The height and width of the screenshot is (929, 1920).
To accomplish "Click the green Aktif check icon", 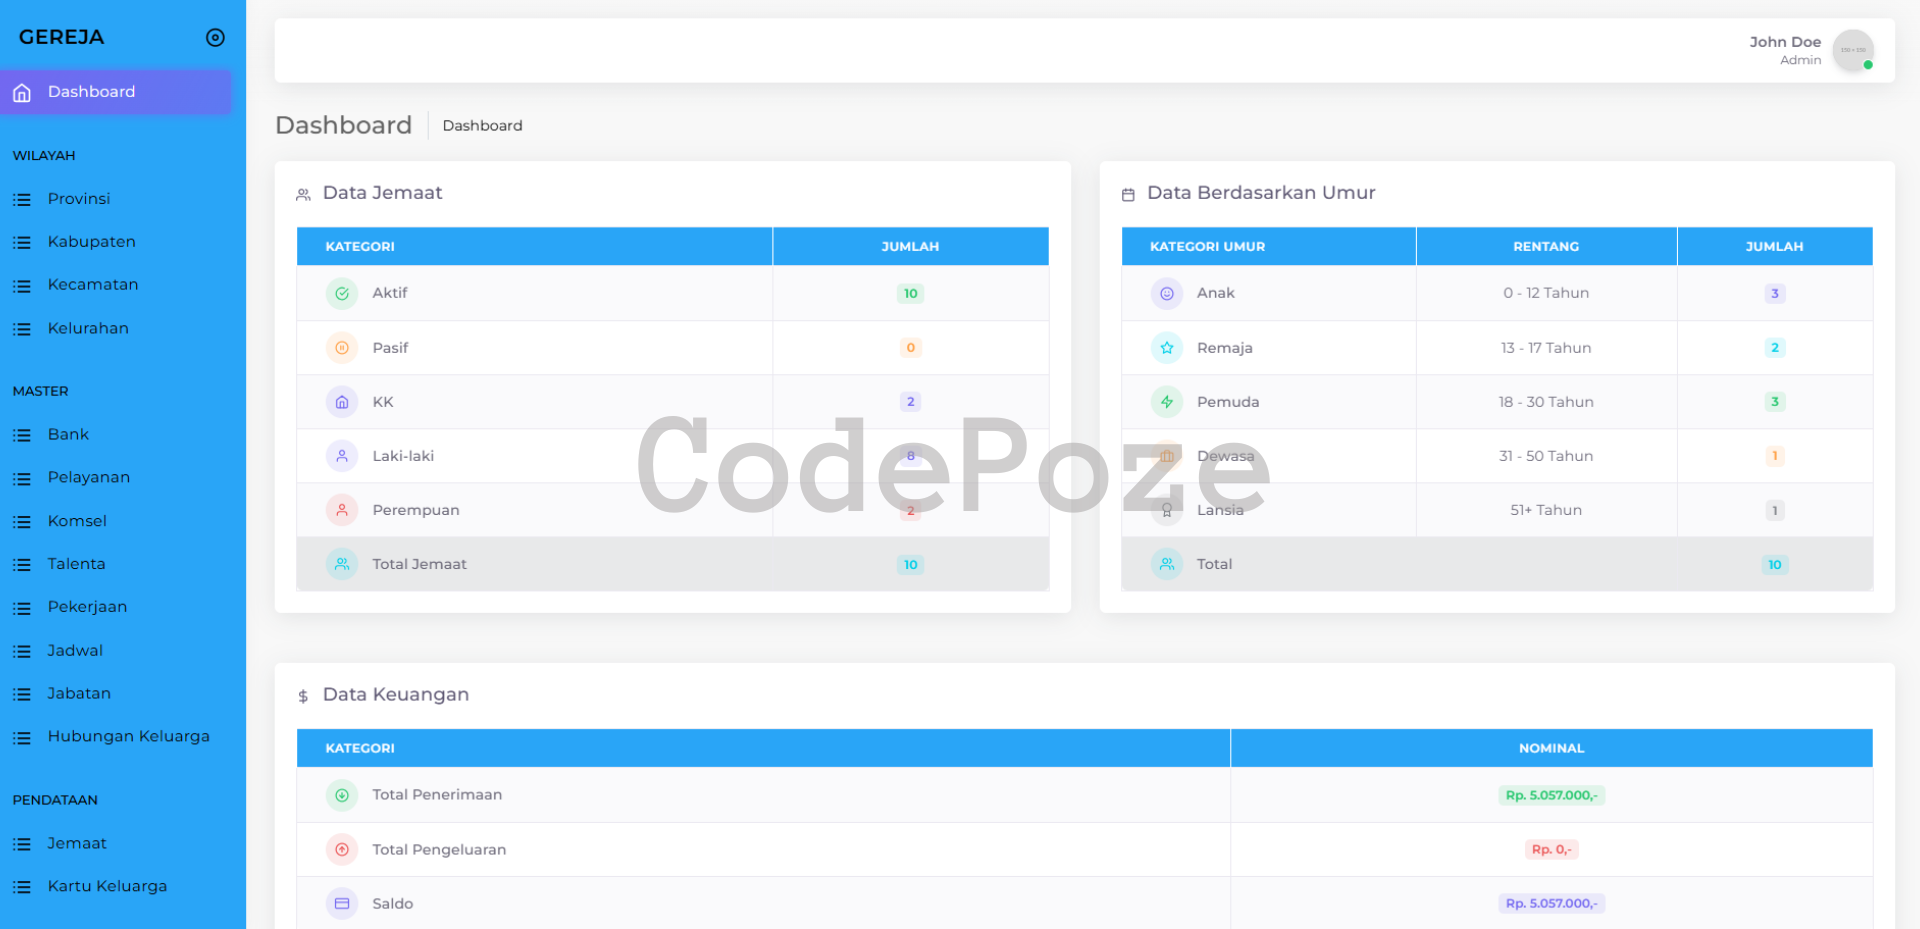I will (x=342, y=293).
